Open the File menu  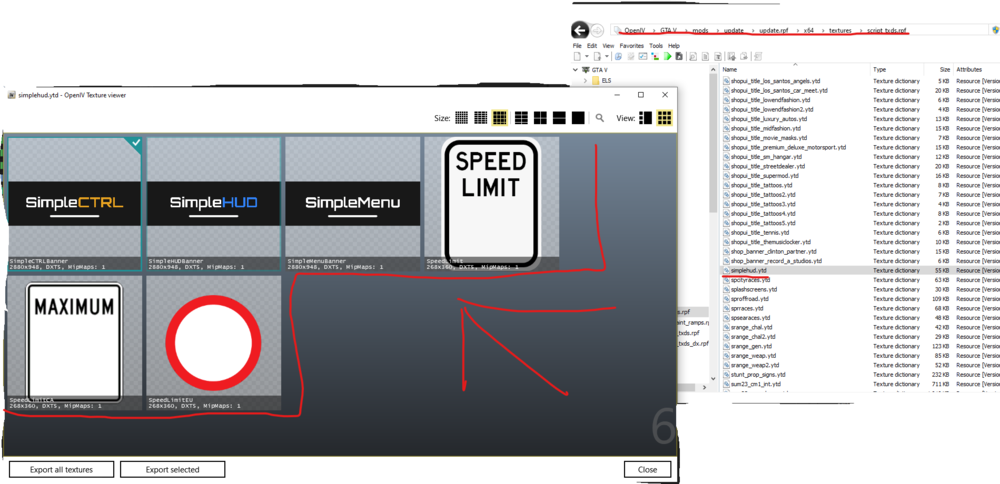click(577, 46)
